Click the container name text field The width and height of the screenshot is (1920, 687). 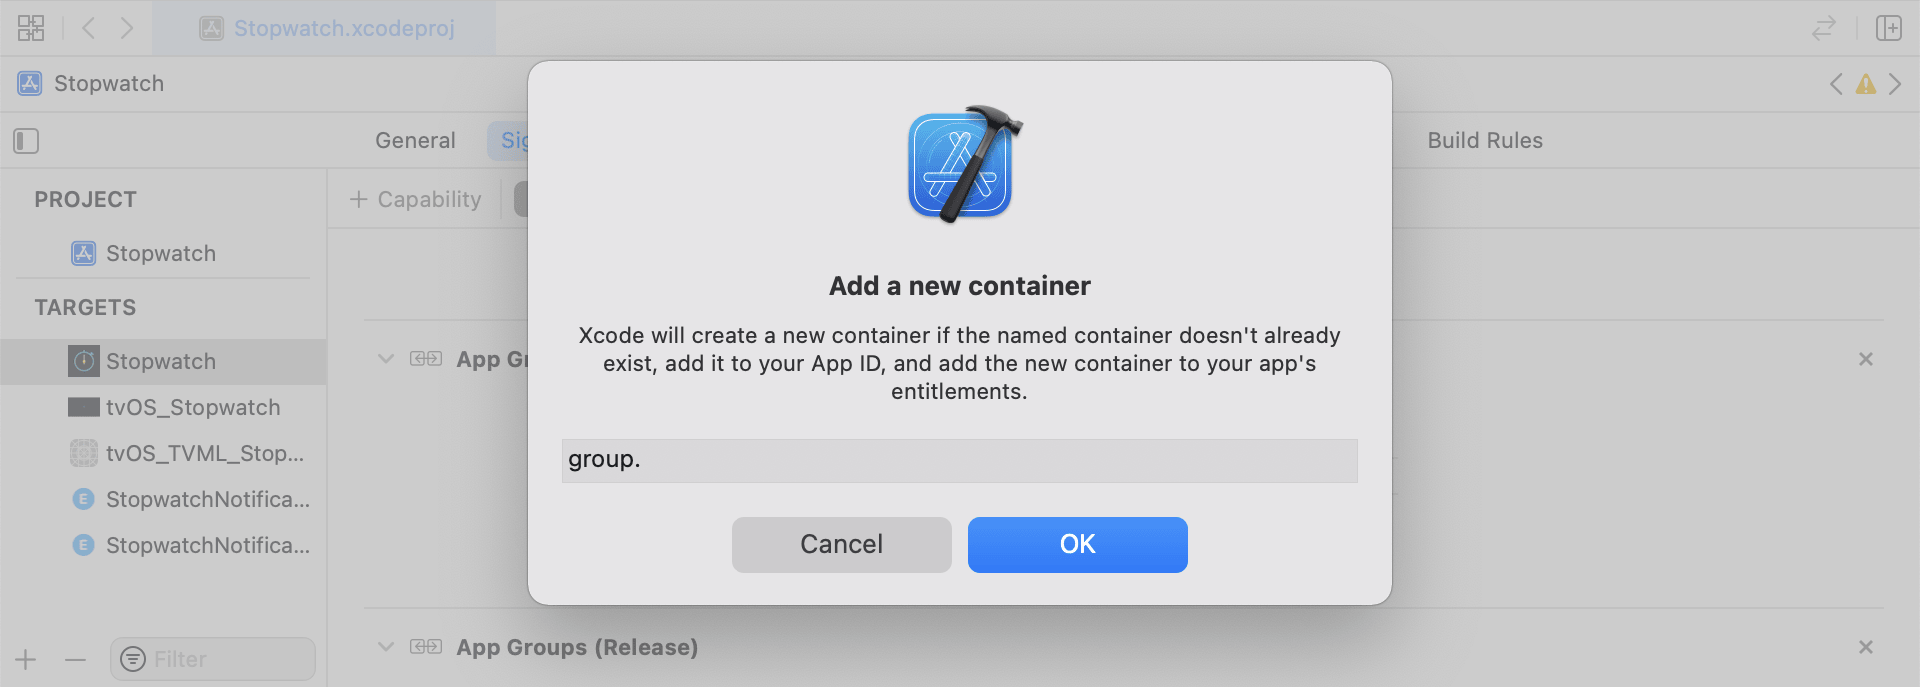pyautogui.click(x=959, y=460)
